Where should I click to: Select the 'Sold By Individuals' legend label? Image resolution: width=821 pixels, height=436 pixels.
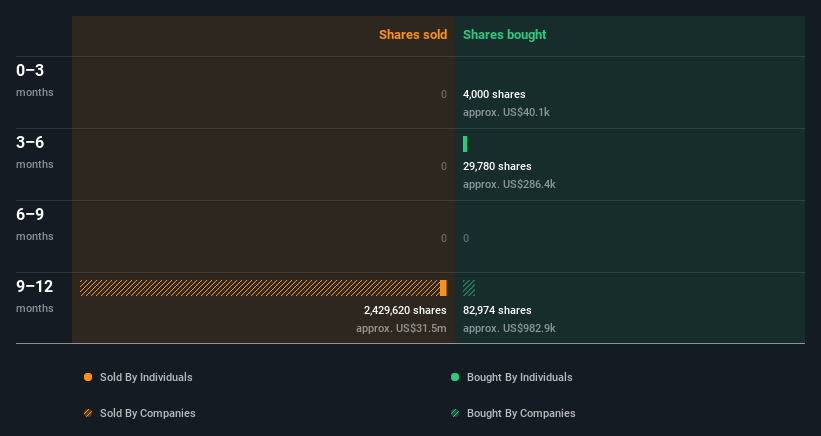point(146,377)
